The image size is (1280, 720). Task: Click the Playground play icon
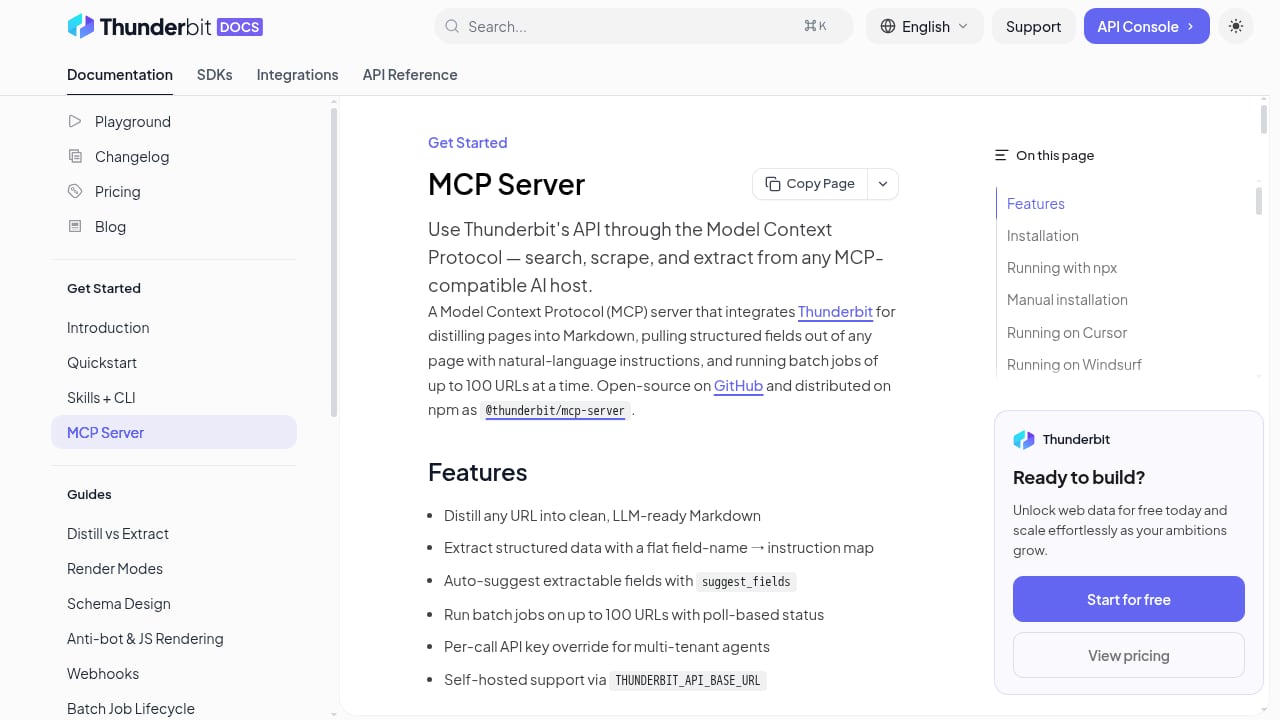(75, 121)
